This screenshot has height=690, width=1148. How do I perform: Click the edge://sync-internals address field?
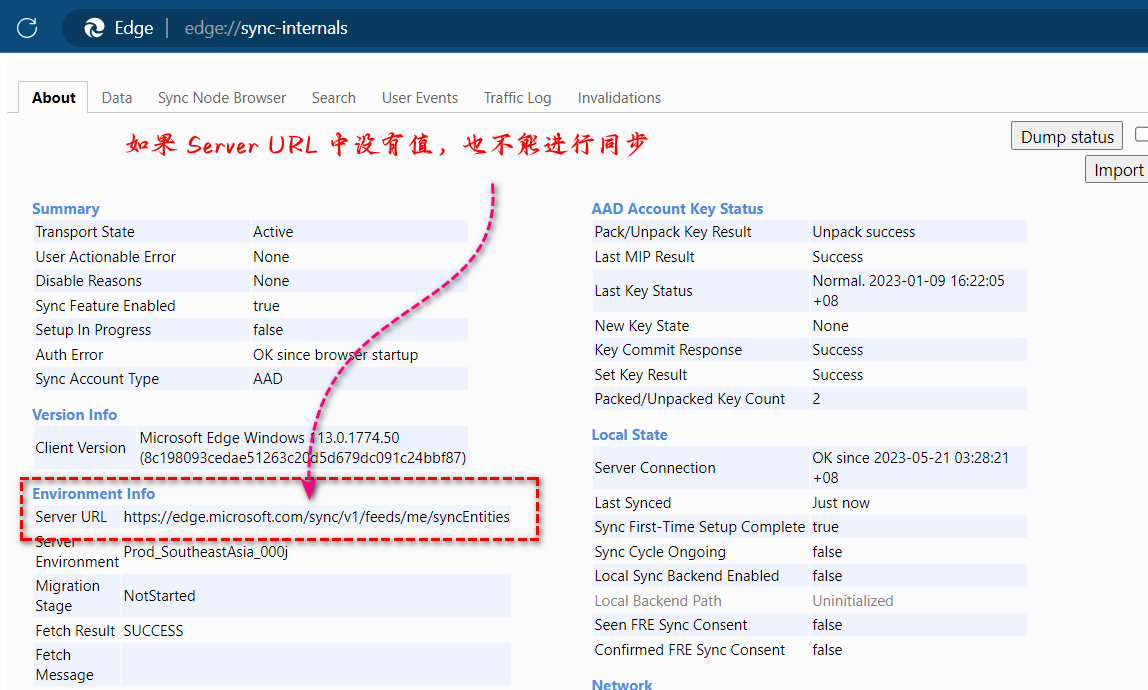[x=266, y=28]
